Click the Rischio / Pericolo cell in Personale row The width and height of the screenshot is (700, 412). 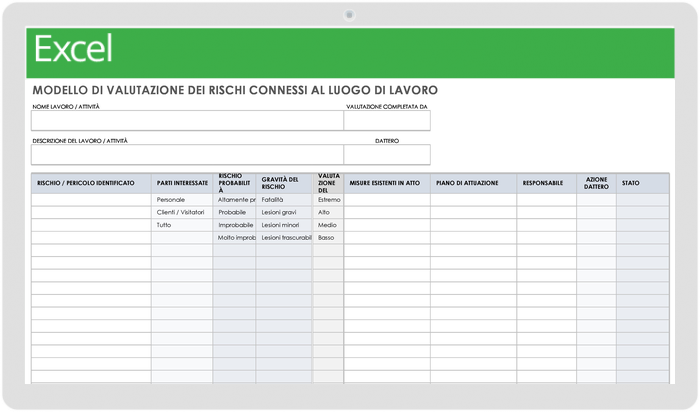coord(91,200)
